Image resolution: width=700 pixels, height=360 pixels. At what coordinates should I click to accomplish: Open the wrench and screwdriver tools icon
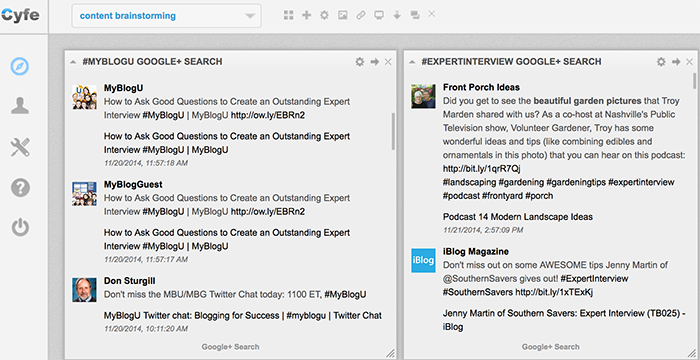click(20, 147)
